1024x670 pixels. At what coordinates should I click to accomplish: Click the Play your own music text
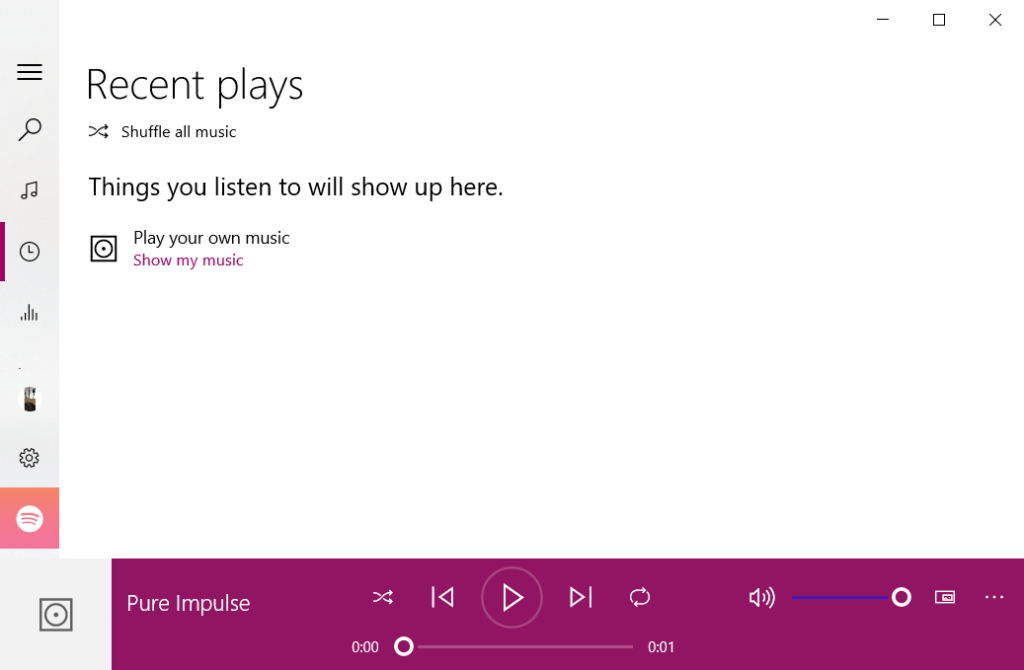211,238
